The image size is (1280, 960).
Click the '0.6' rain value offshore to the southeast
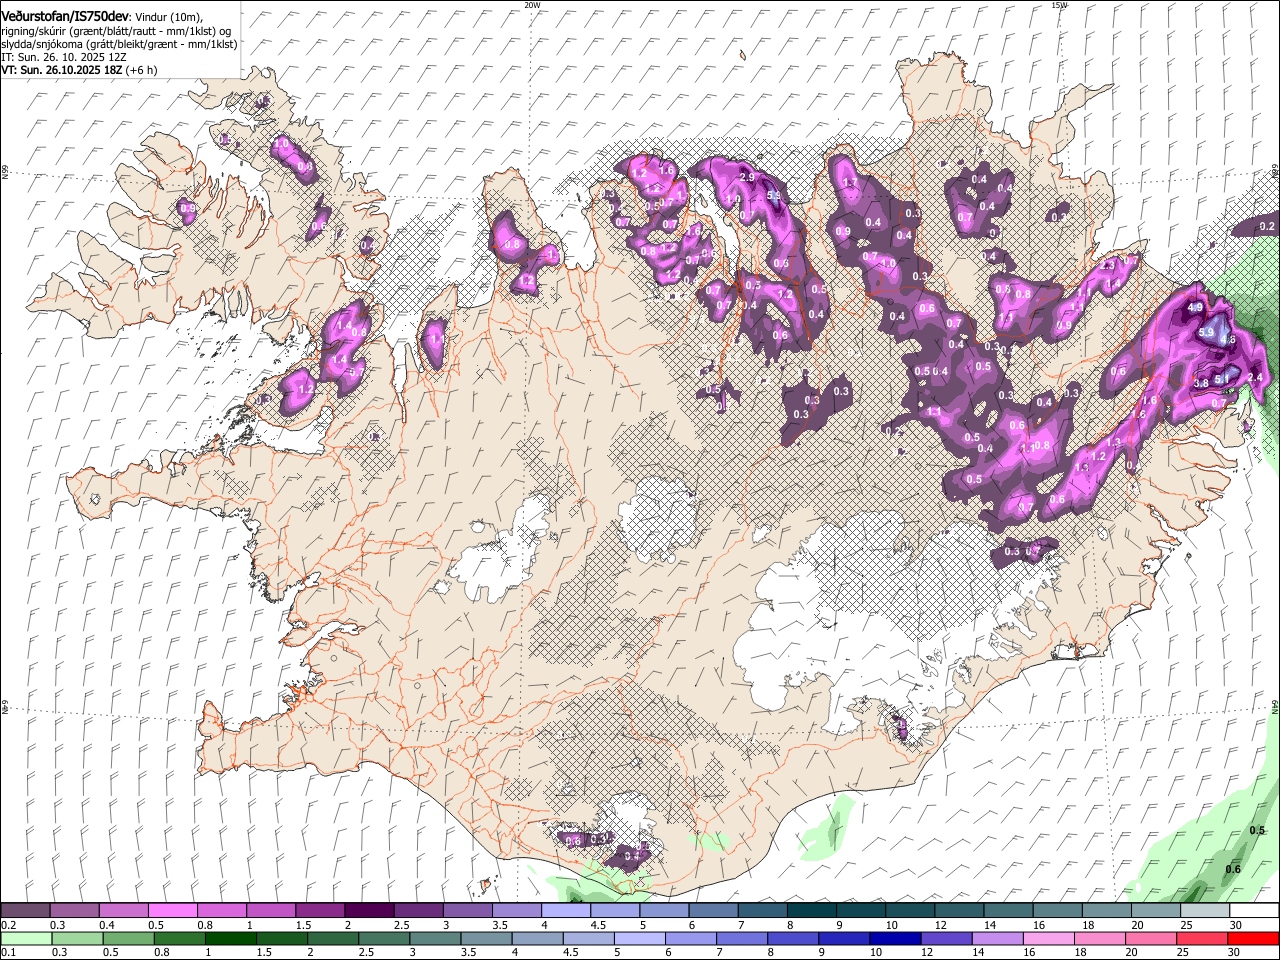[x=1233, y=869]
